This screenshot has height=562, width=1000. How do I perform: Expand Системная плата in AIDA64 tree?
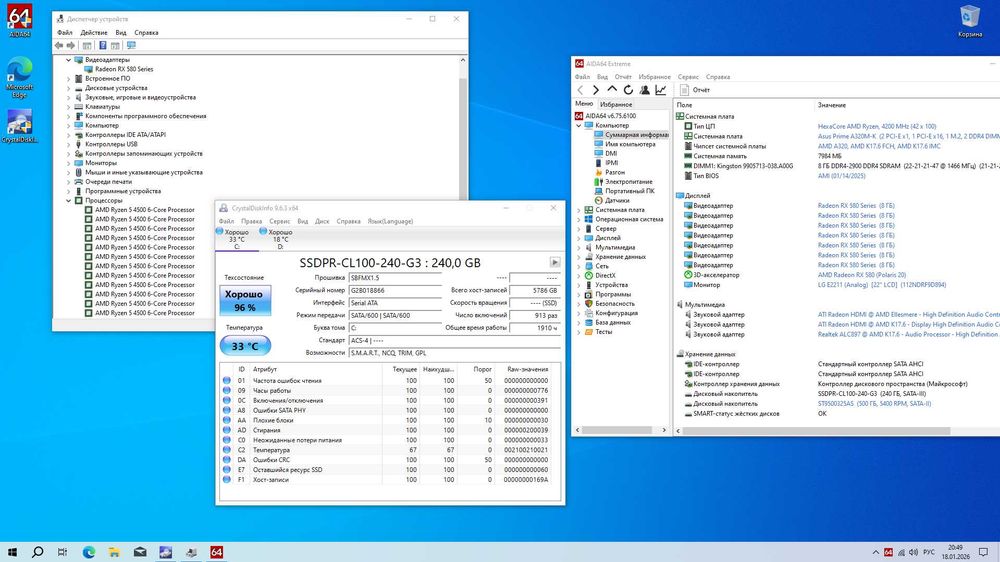click(x=579, y=210)
